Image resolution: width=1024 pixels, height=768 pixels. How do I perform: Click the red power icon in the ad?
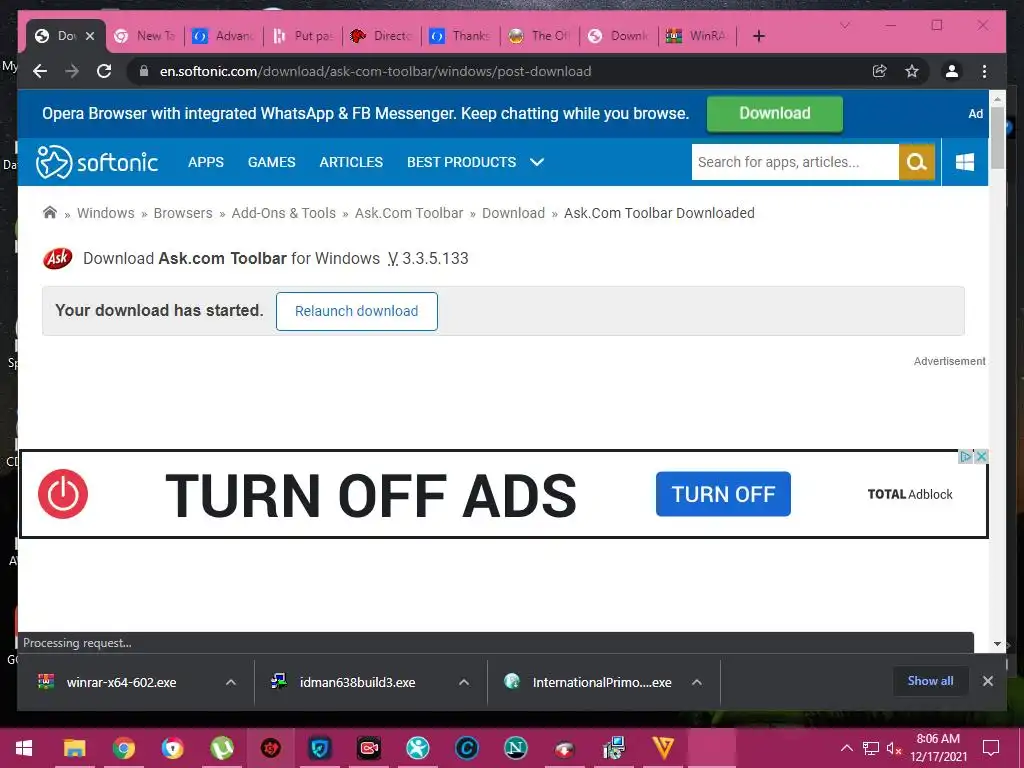[x=63, y=494]
